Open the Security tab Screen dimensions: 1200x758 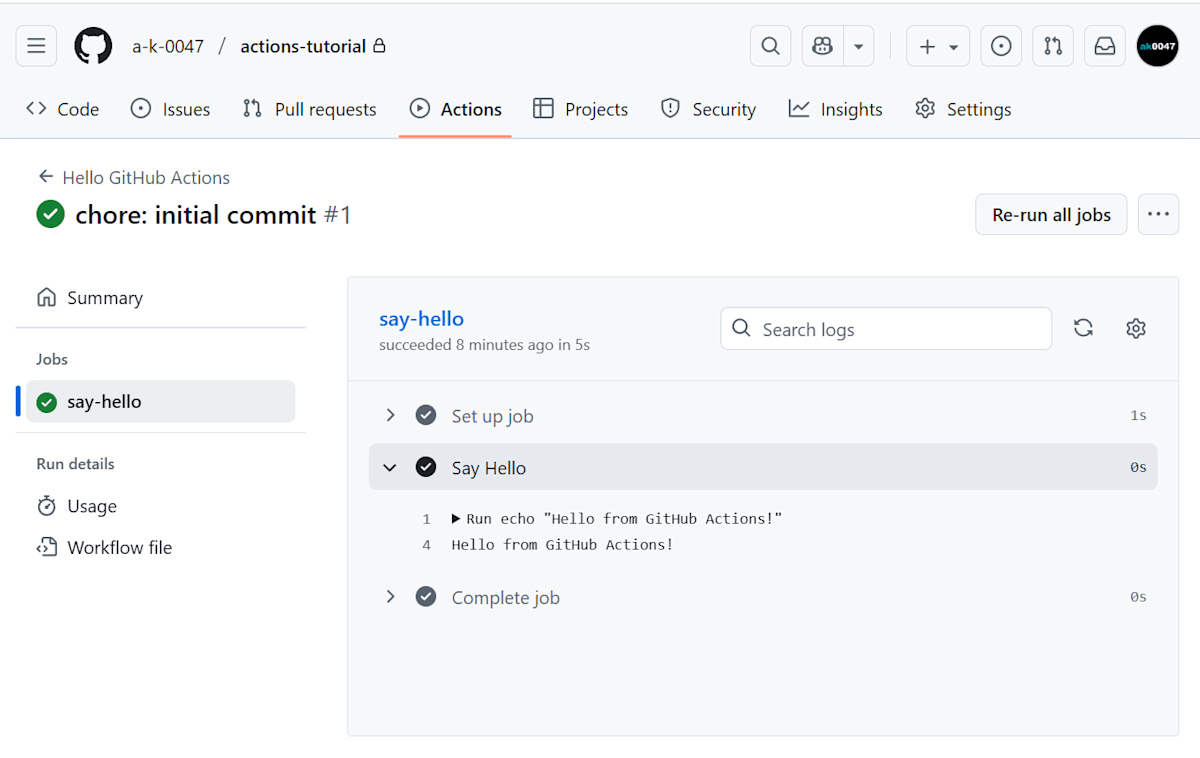point(708,109)
